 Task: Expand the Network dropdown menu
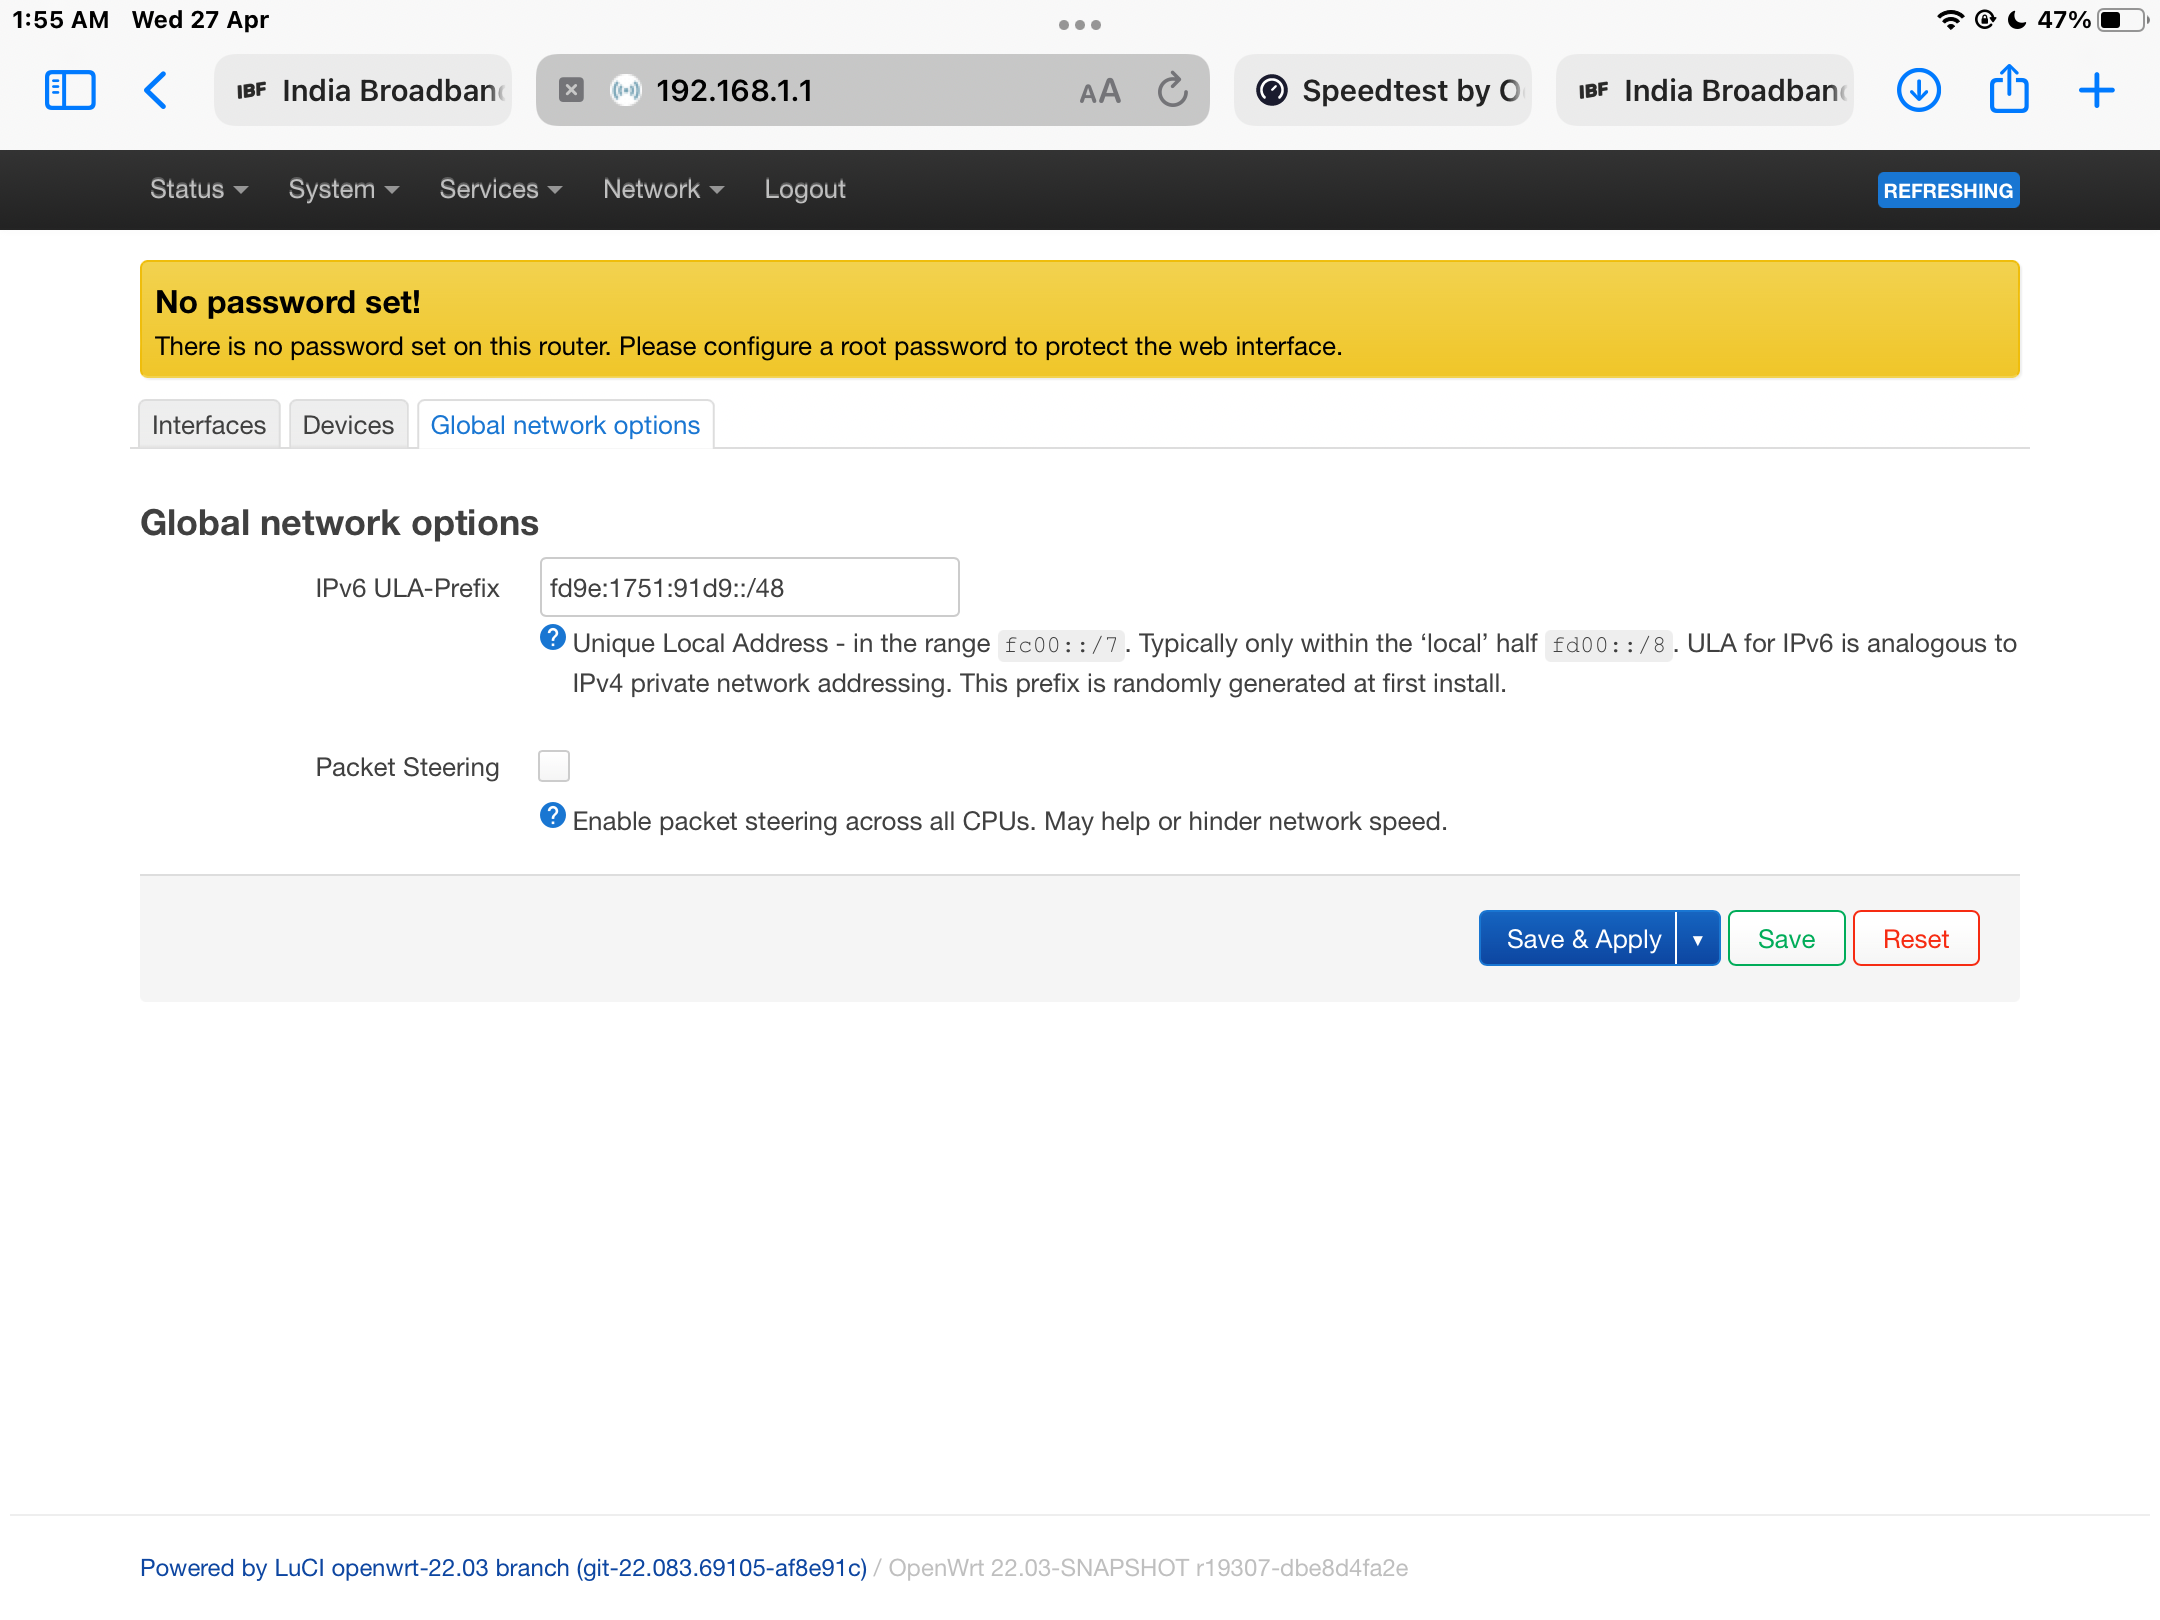coord(663,189)
